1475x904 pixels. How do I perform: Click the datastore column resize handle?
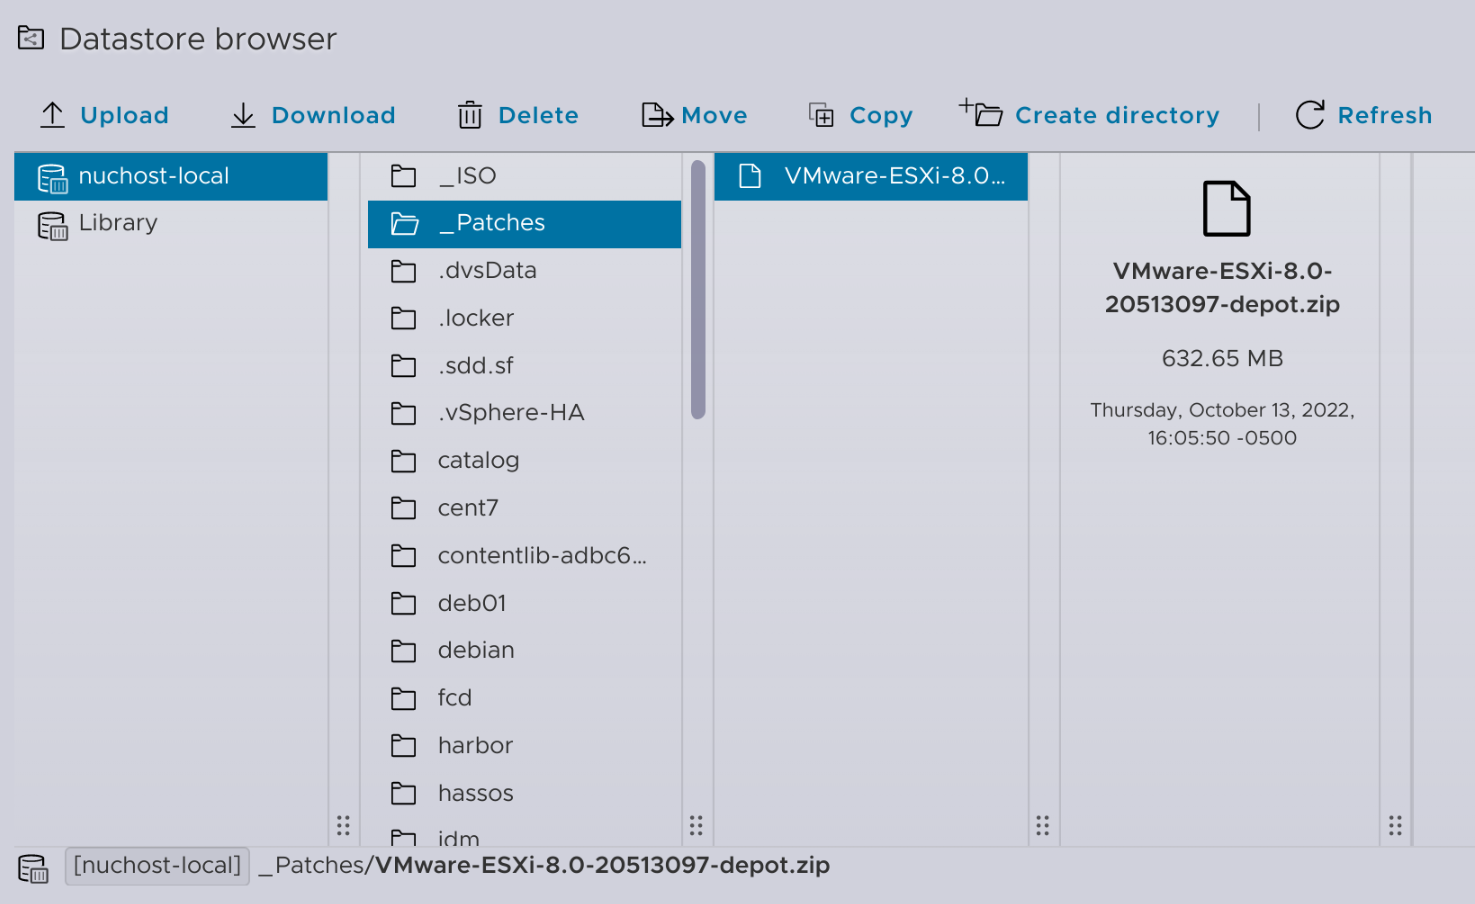coord(343,825)
